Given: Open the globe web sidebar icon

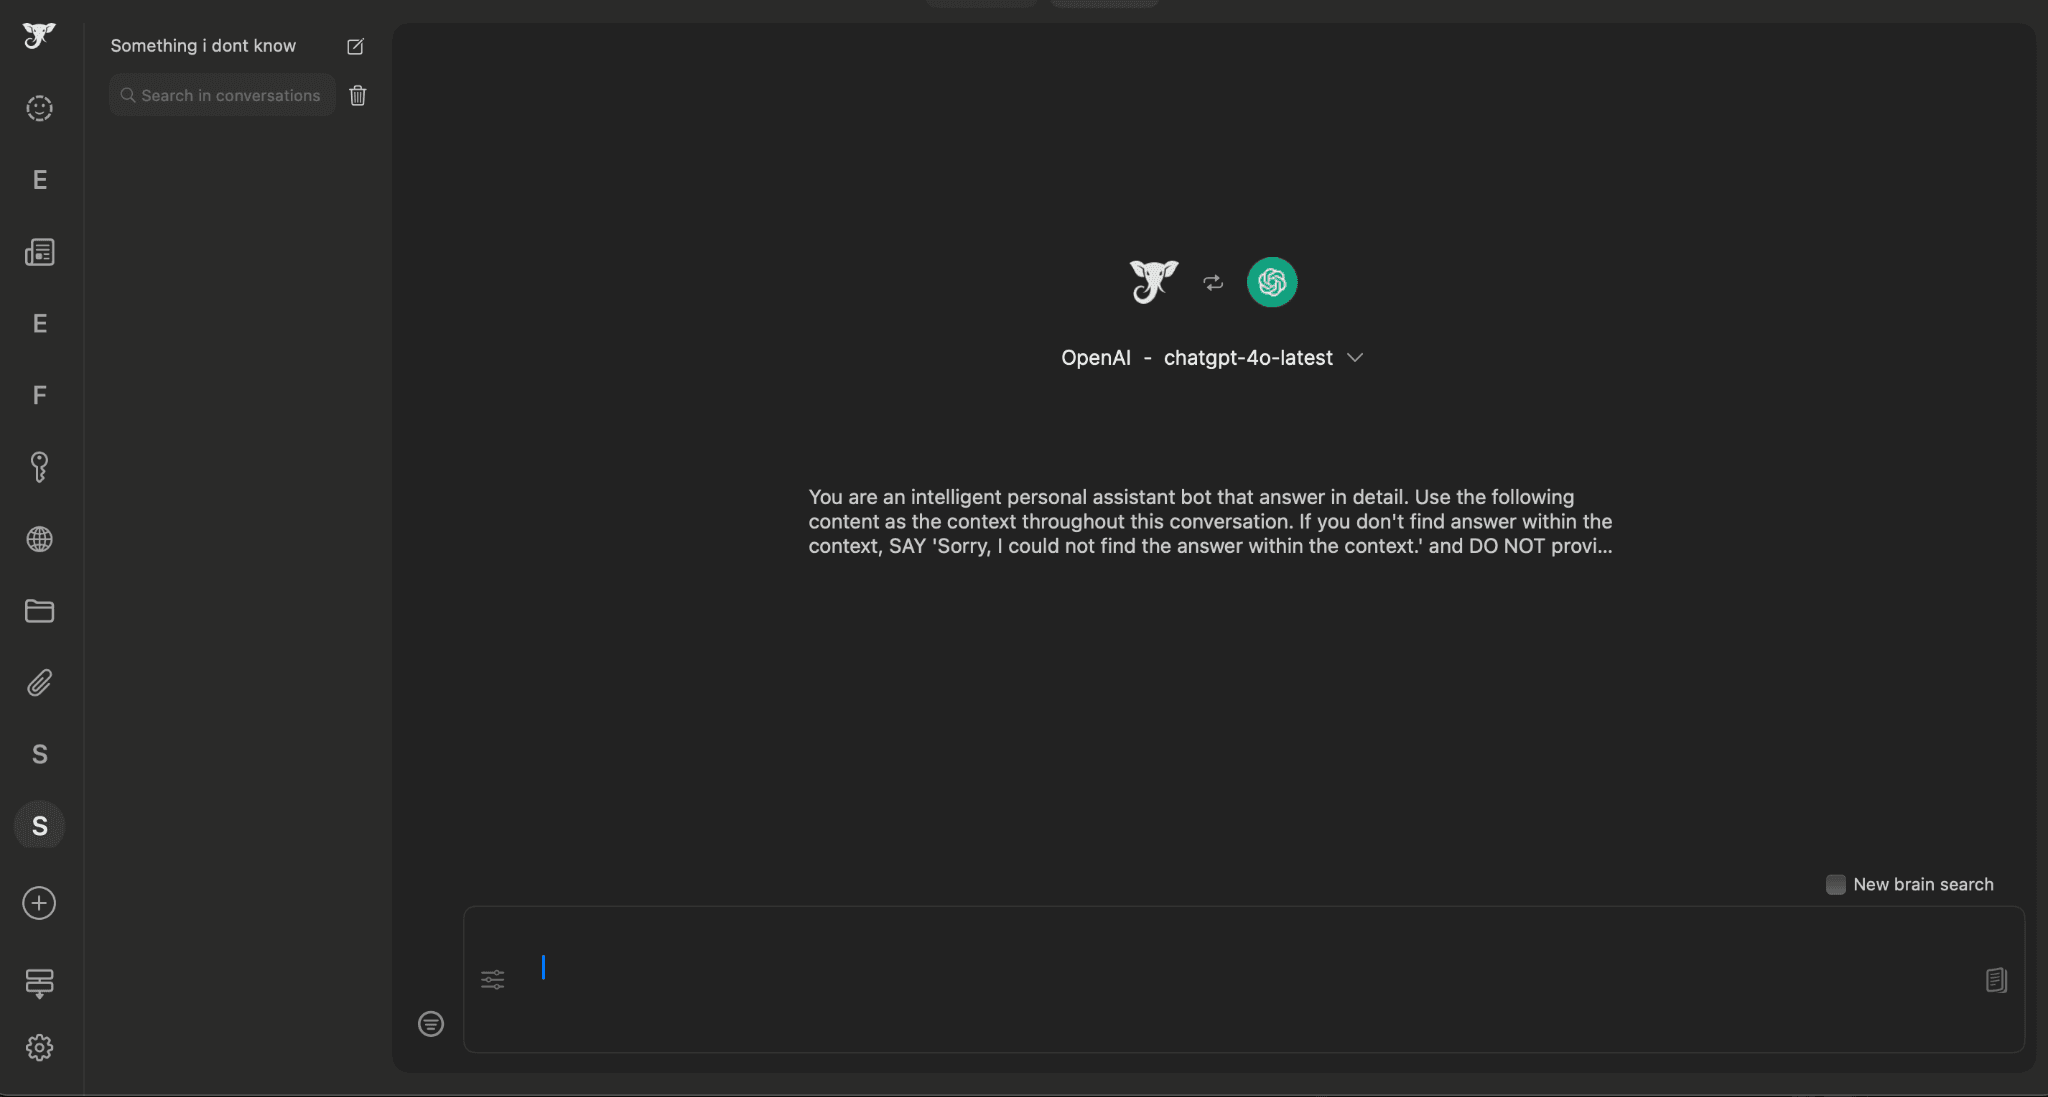Looking at the screenshot, I should (39, 539).
